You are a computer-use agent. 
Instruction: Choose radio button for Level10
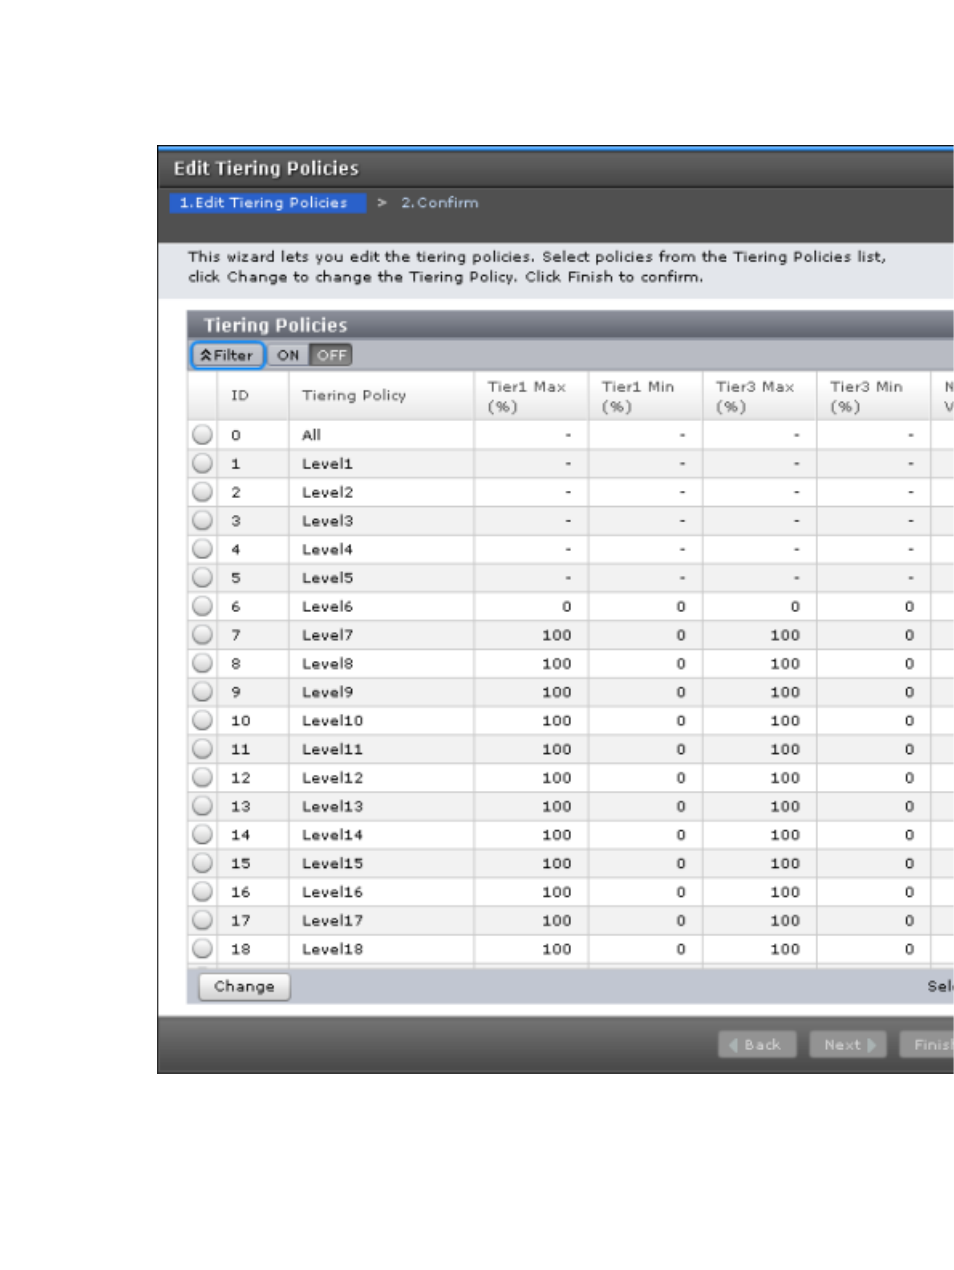[202, 720]
